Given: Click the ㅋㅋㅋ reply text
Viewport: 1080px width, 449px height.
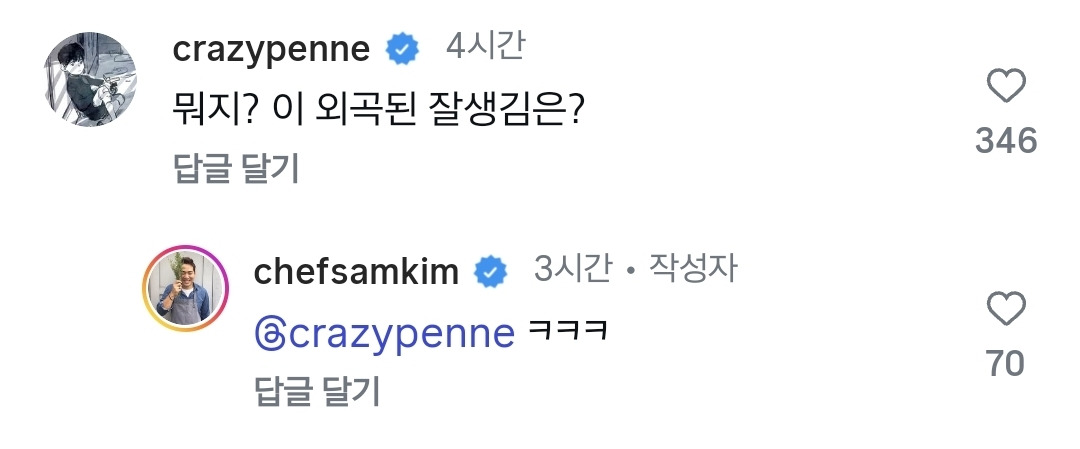Looking at the screenshot, I should [568, 333].
